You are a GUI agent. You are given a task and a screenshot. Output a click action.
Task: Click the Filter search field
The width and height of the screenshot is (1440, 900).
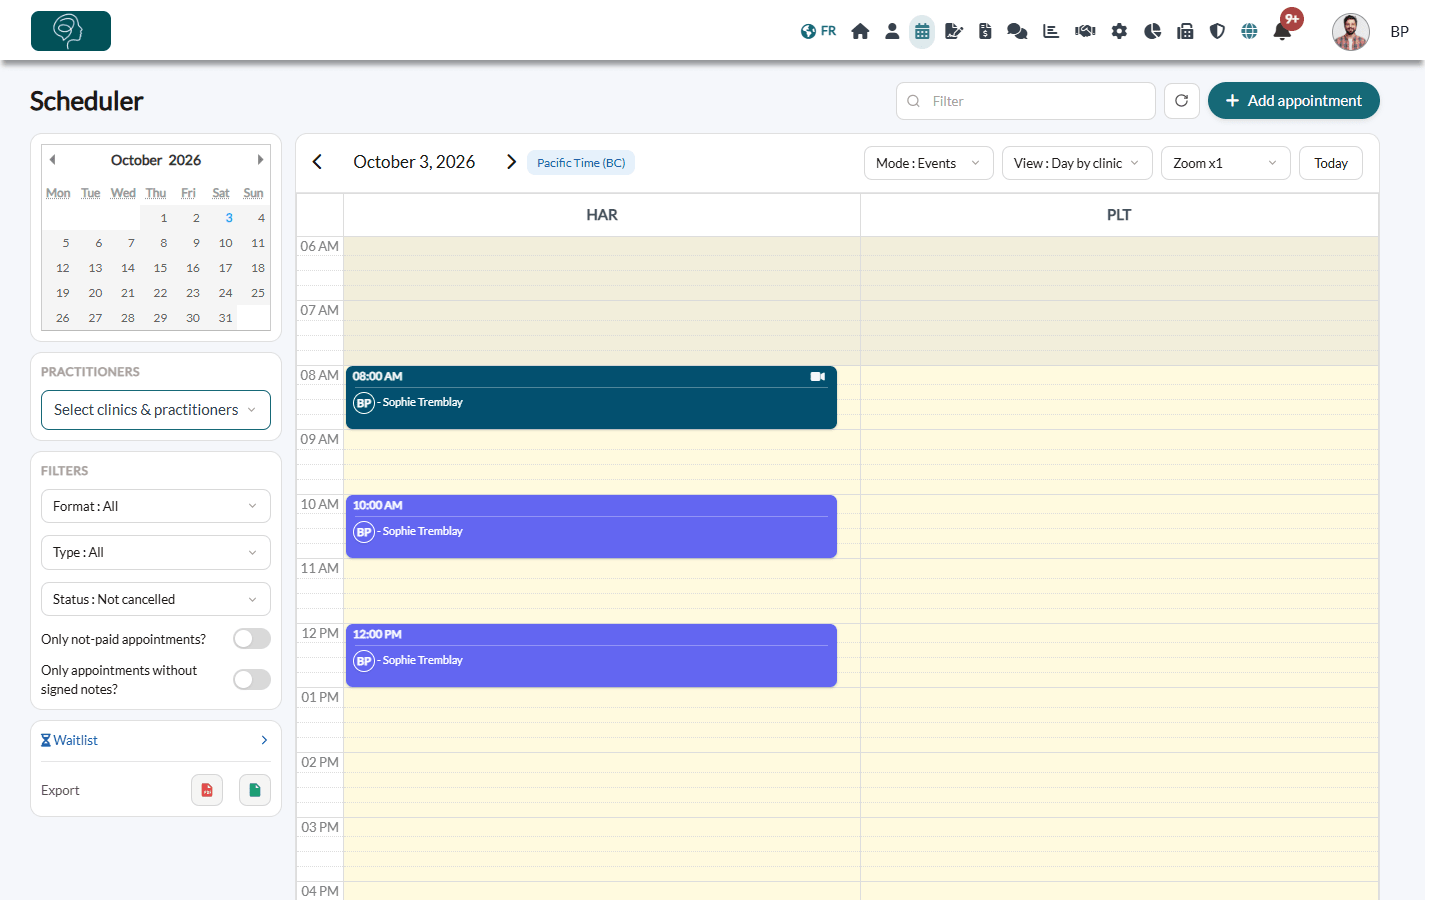(1026, 101)
